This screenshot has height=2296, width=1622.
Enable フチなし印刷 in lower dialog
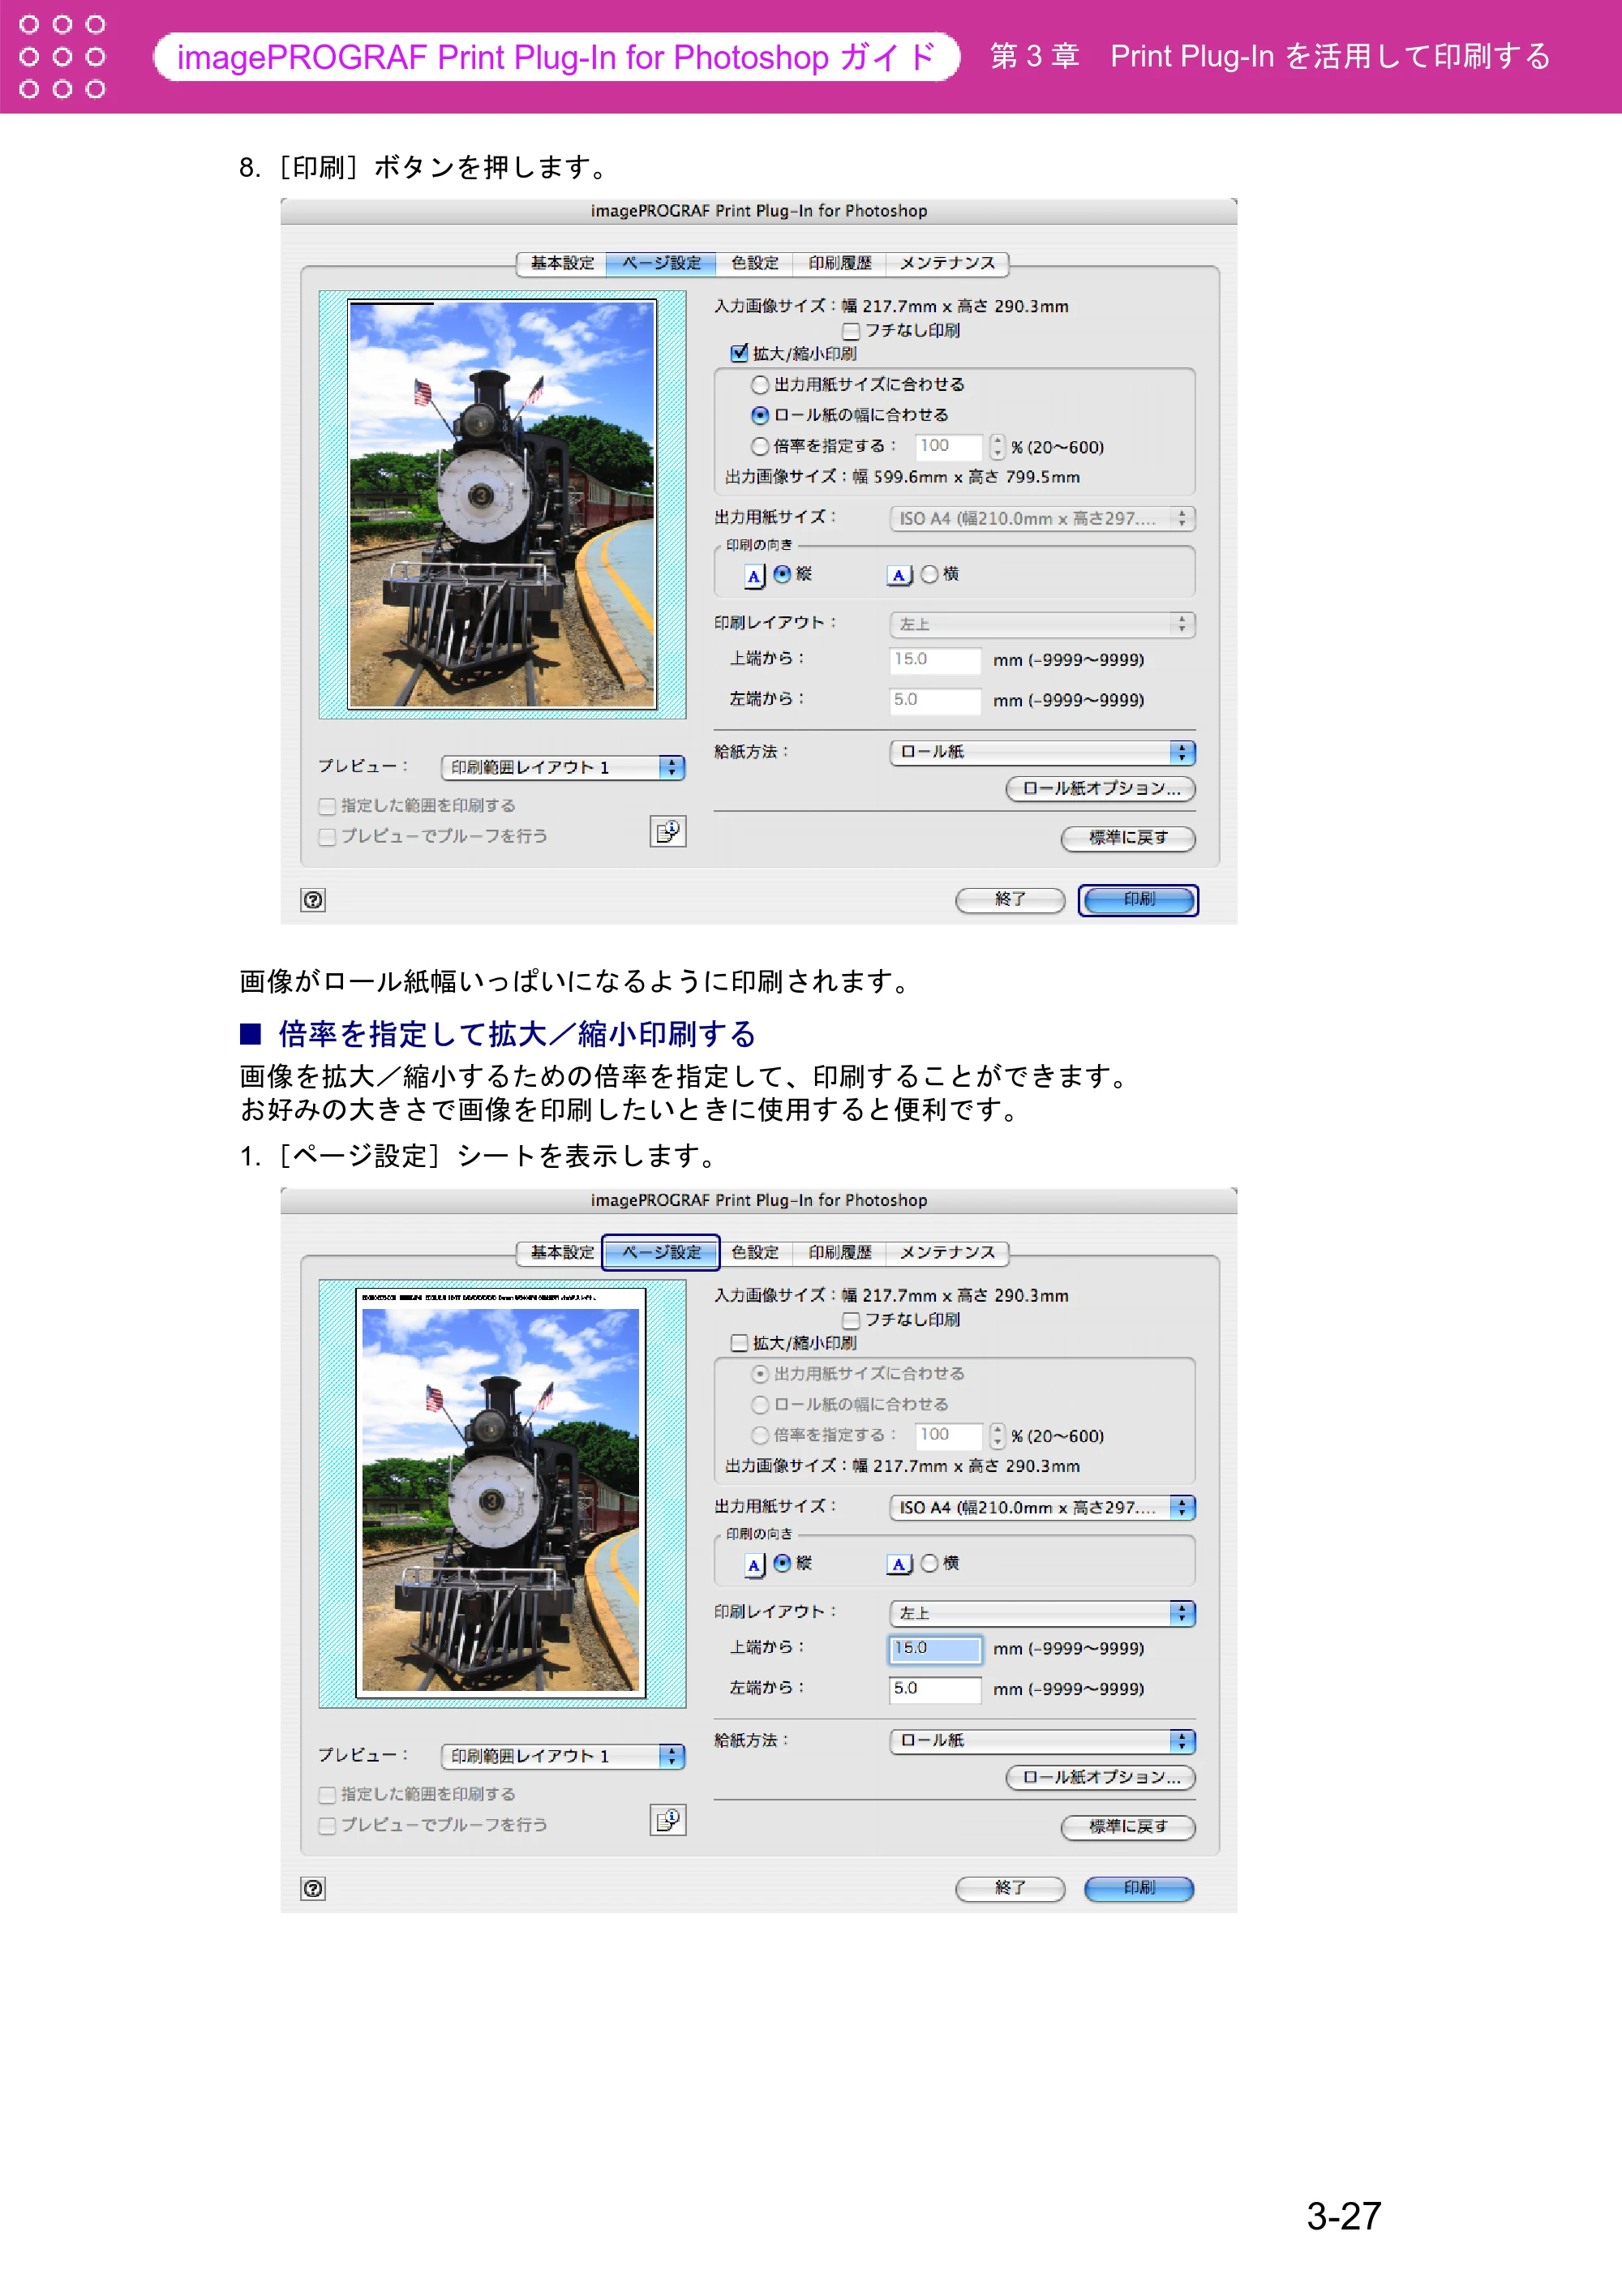(x=851, y=1319)
